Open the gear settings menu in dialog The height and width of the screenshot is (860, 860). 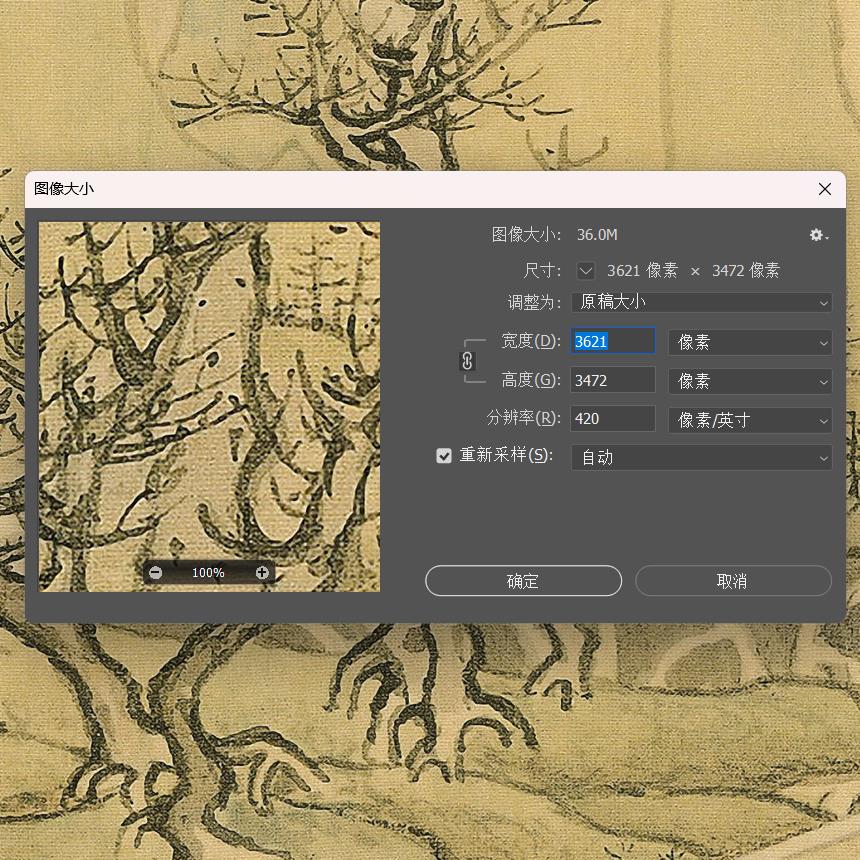tap(818, 235)
